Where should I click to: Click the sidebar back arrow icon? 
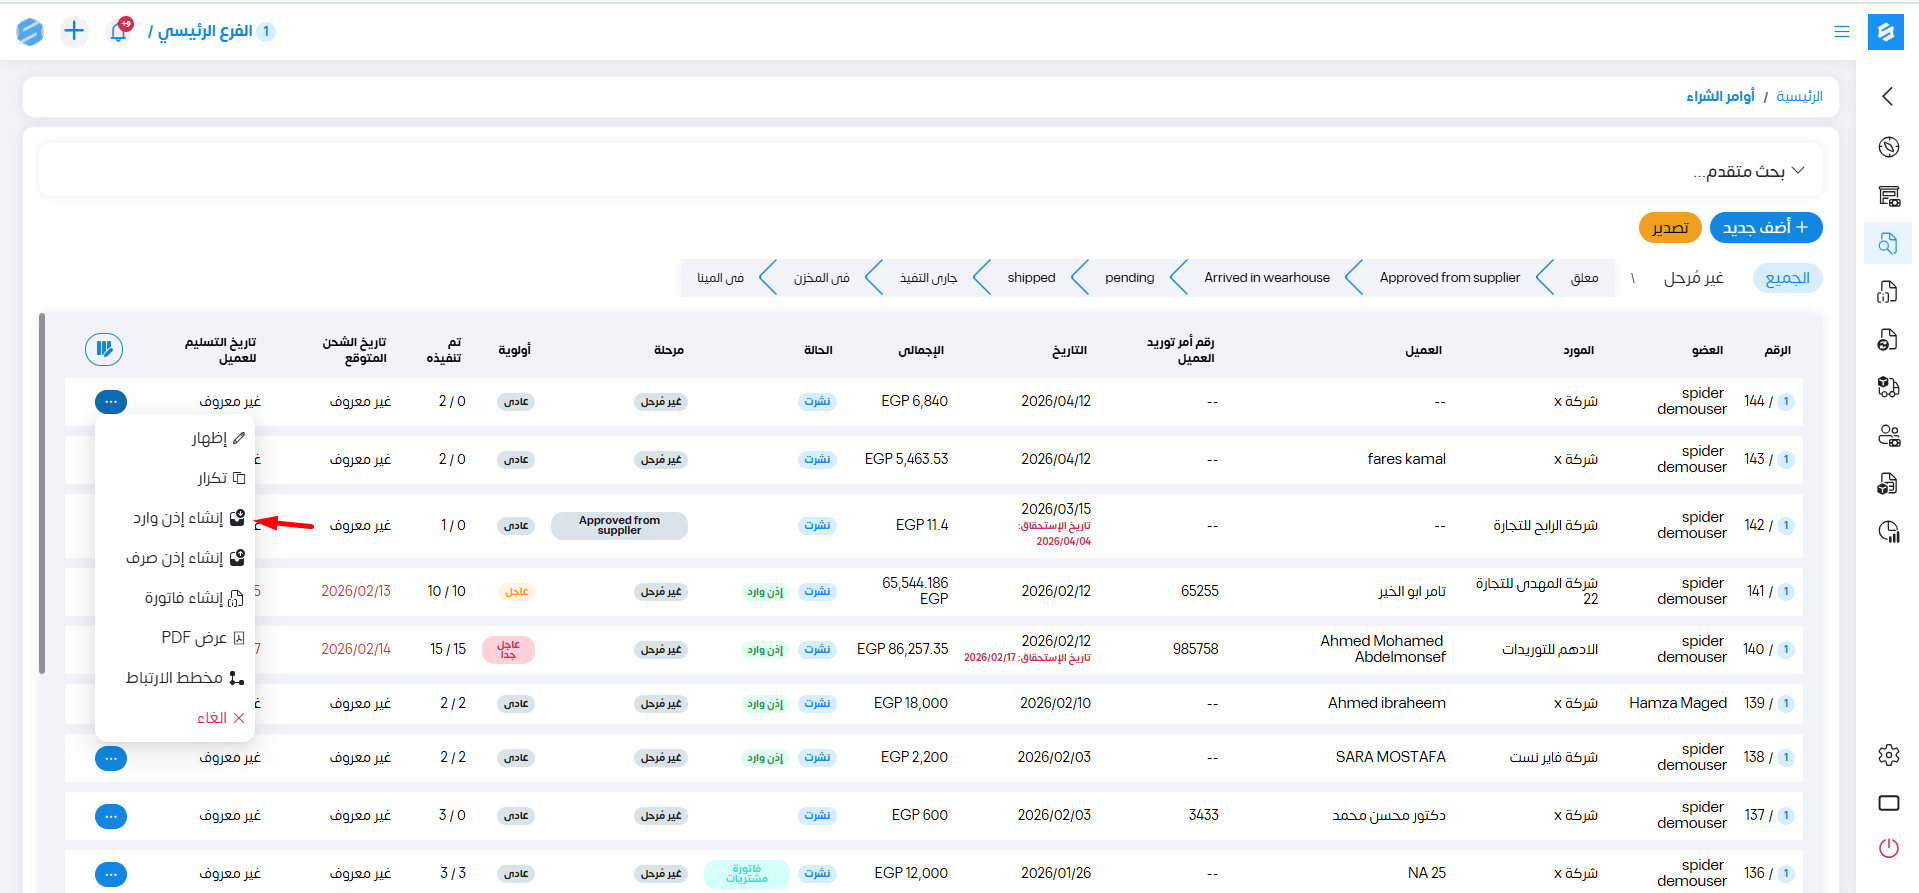coord(1888,96)
